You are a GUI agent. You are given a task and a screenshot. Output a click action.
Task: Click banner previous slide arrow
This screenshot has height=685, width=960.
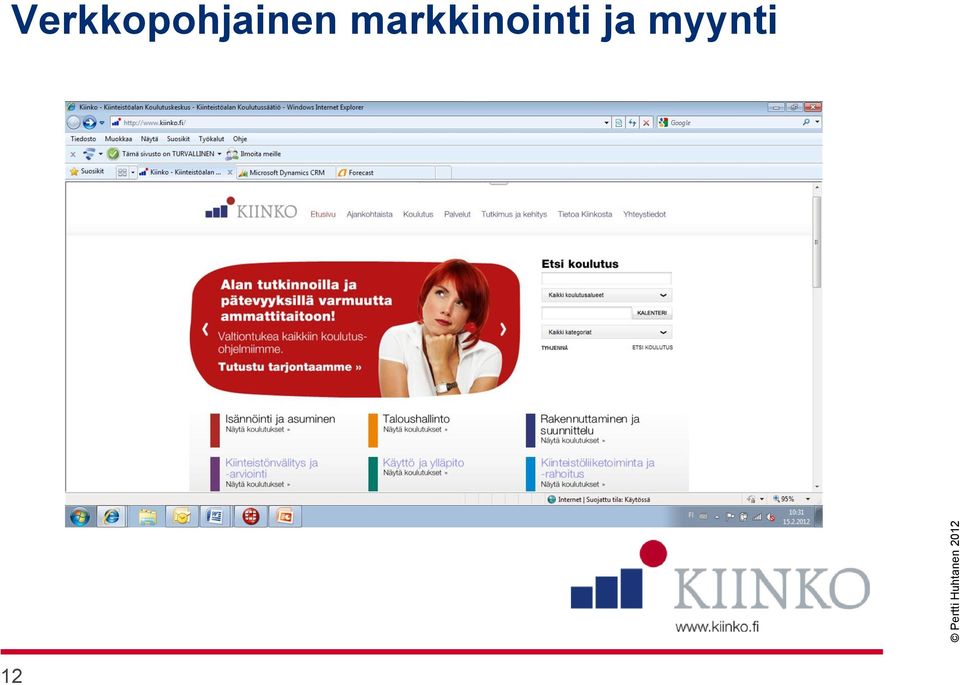[x=205, y=329]
